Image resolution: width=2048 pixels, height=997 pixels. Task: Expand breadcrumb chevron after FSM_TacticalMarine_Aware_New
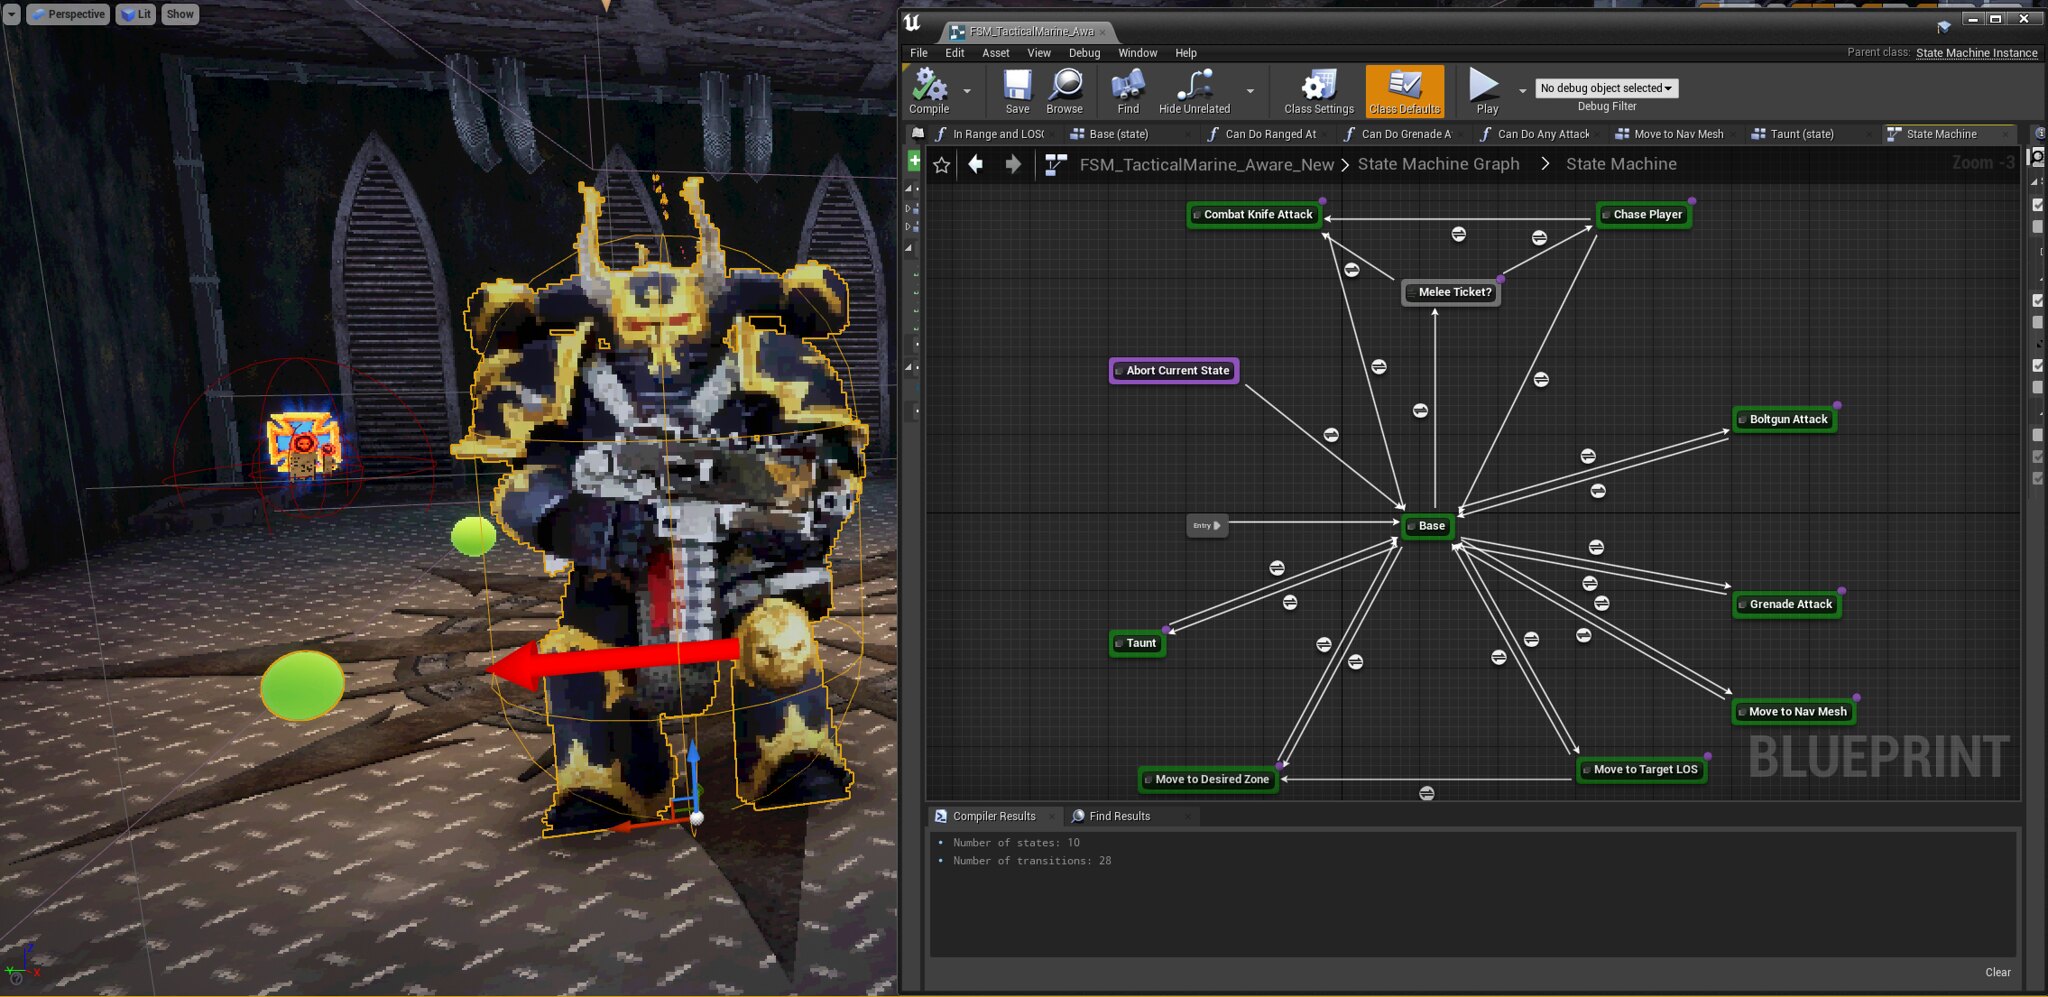(1345, 165)
